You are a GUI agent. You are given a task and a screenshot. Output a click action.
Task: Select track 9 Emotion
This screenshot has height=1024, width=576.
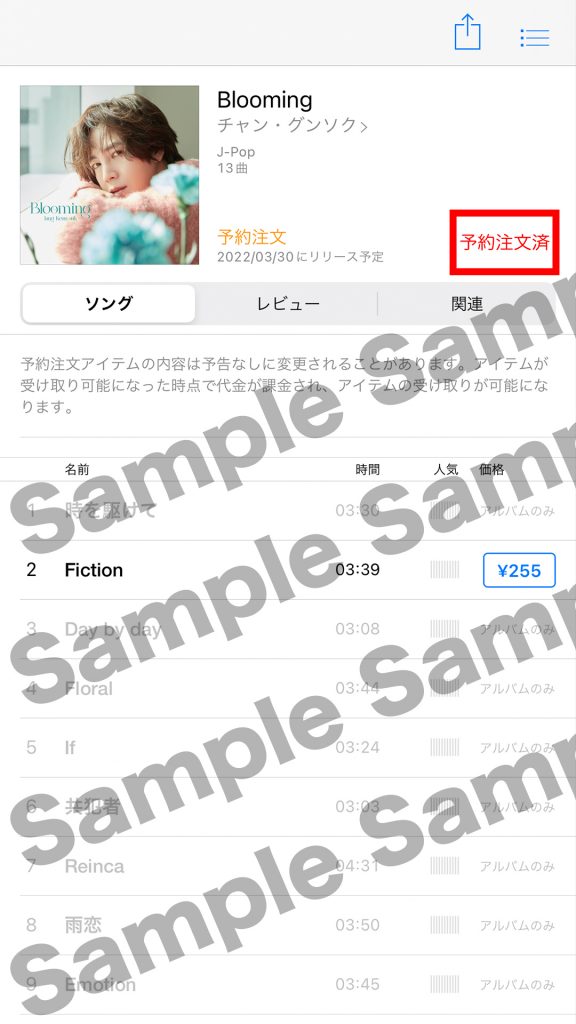288,985
